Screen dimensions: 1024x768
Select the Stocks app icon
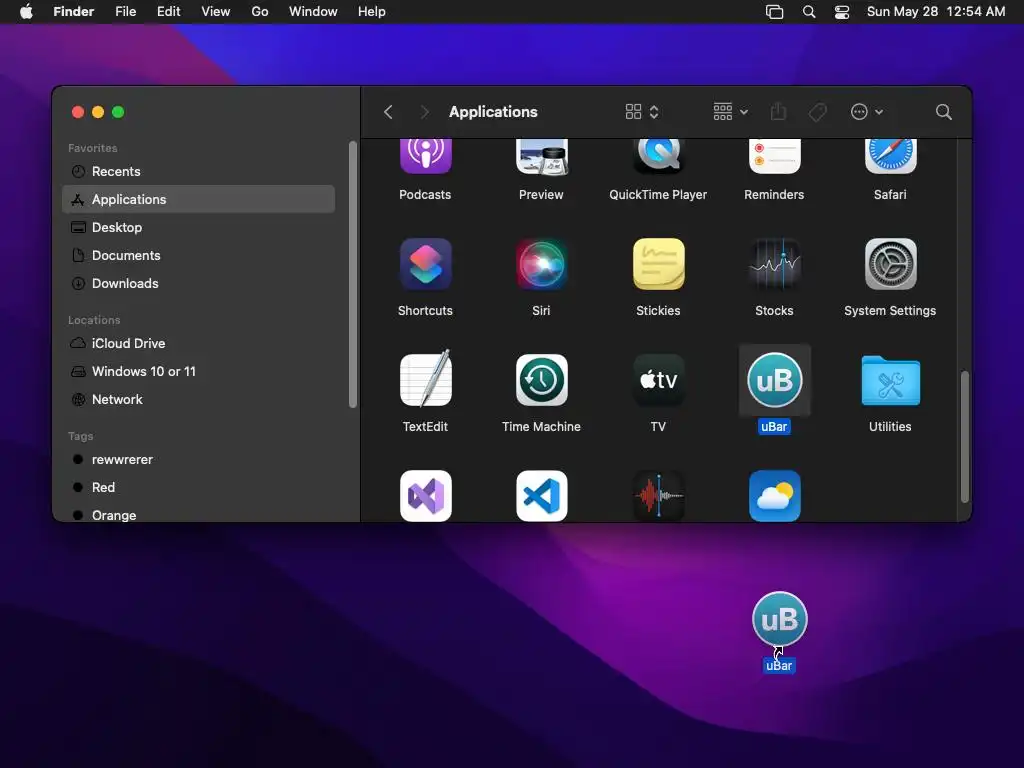pyautogui.click(x=775, y=264)
